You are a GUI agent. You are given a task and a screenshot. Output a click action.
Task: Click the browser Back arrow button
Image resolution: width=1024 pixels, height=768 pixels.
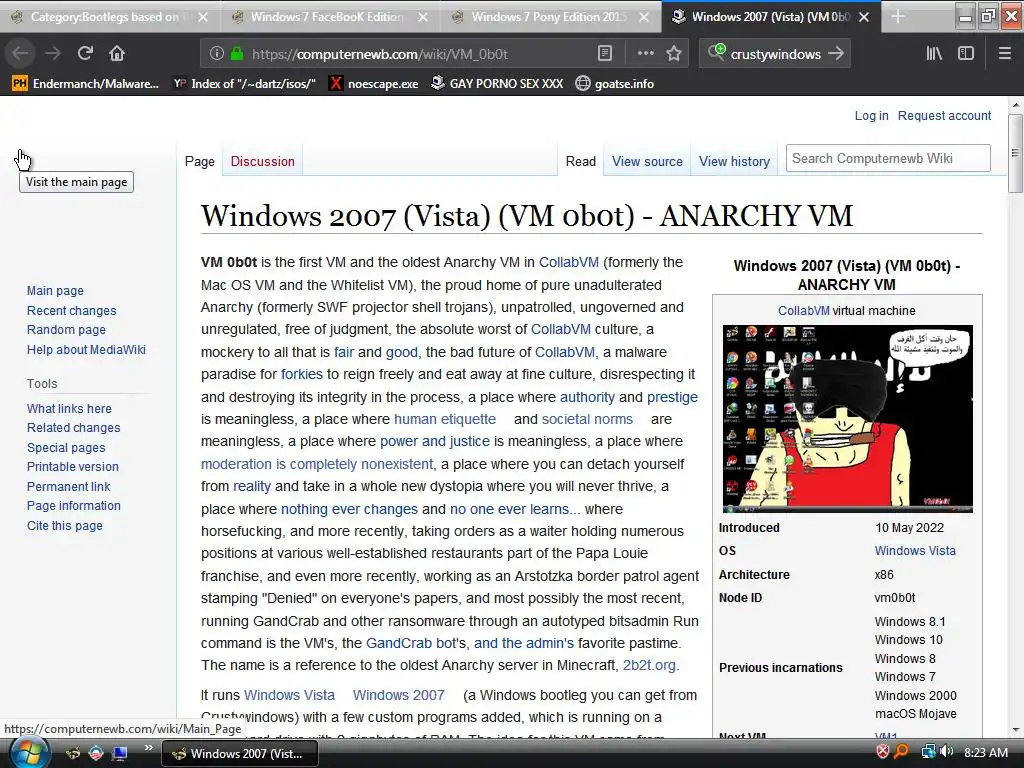point(20,54)
